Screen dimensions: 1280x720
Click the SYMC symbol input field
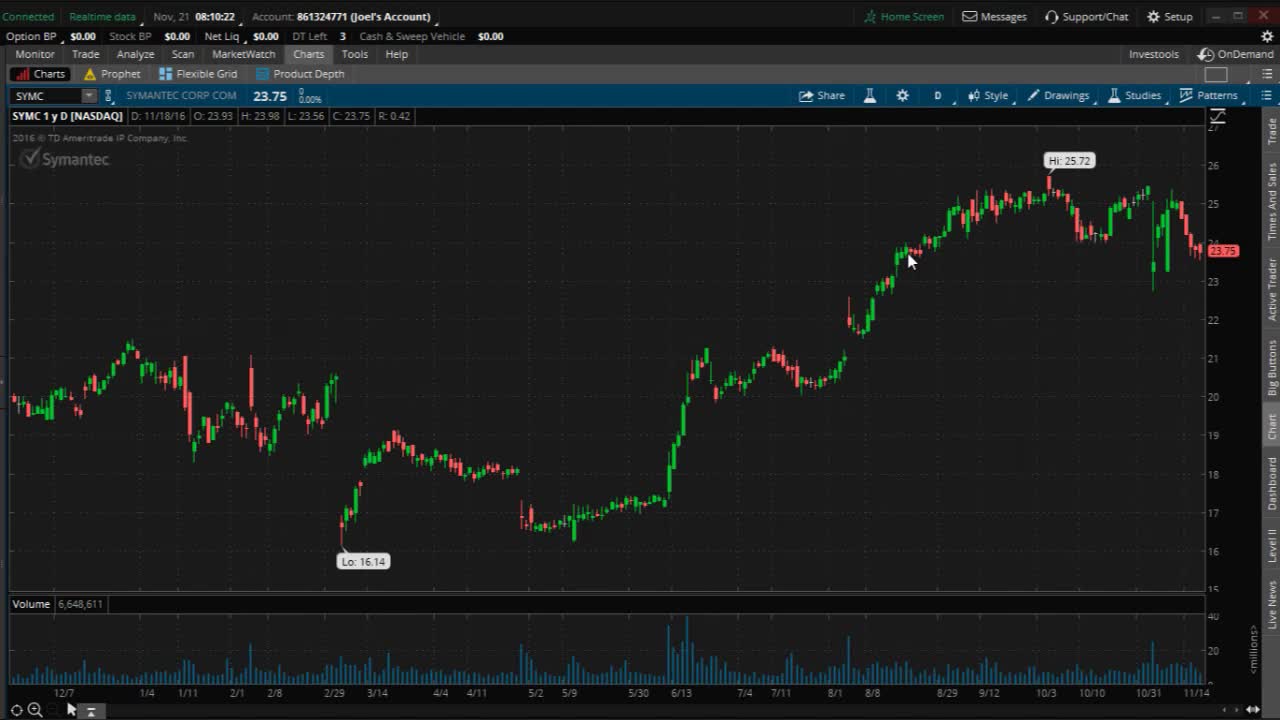point(46,96)
